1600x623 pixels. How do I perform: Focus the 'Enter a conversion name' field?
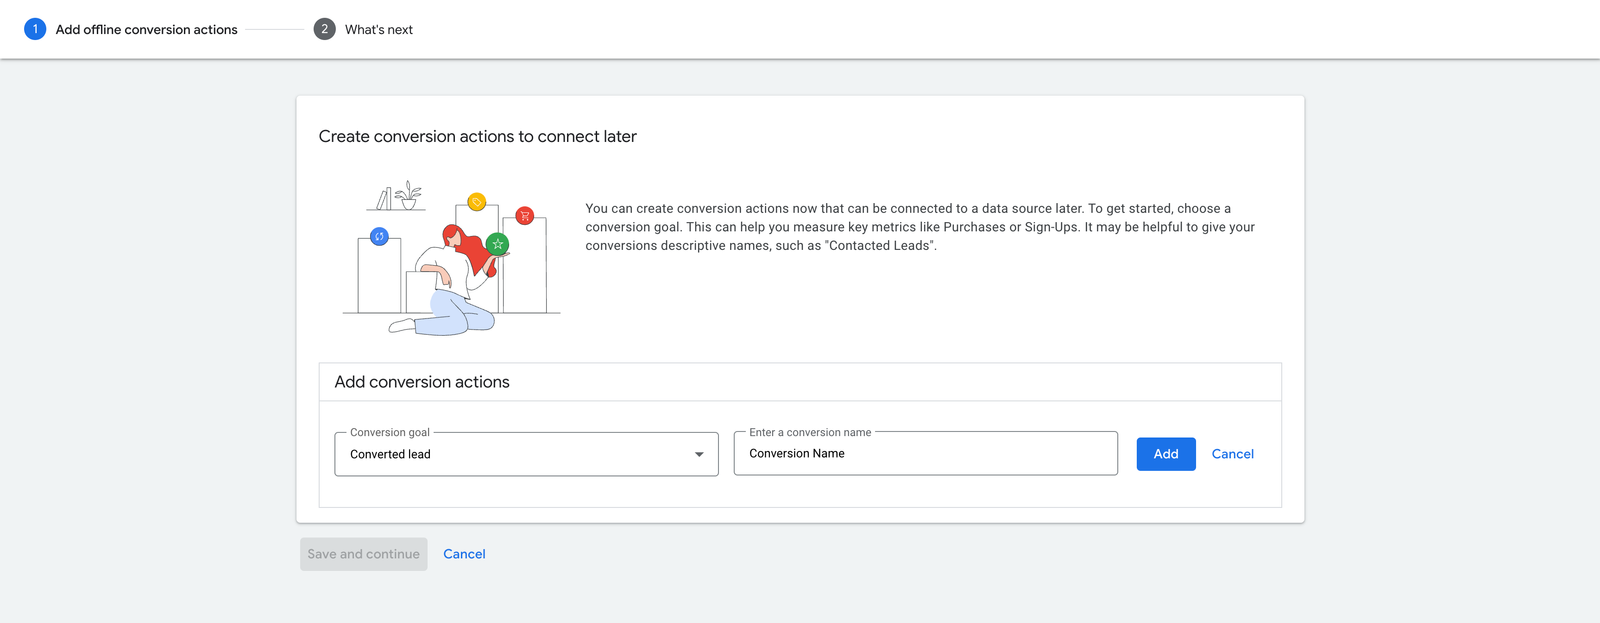pyautogui.click(x=925, y=454)
